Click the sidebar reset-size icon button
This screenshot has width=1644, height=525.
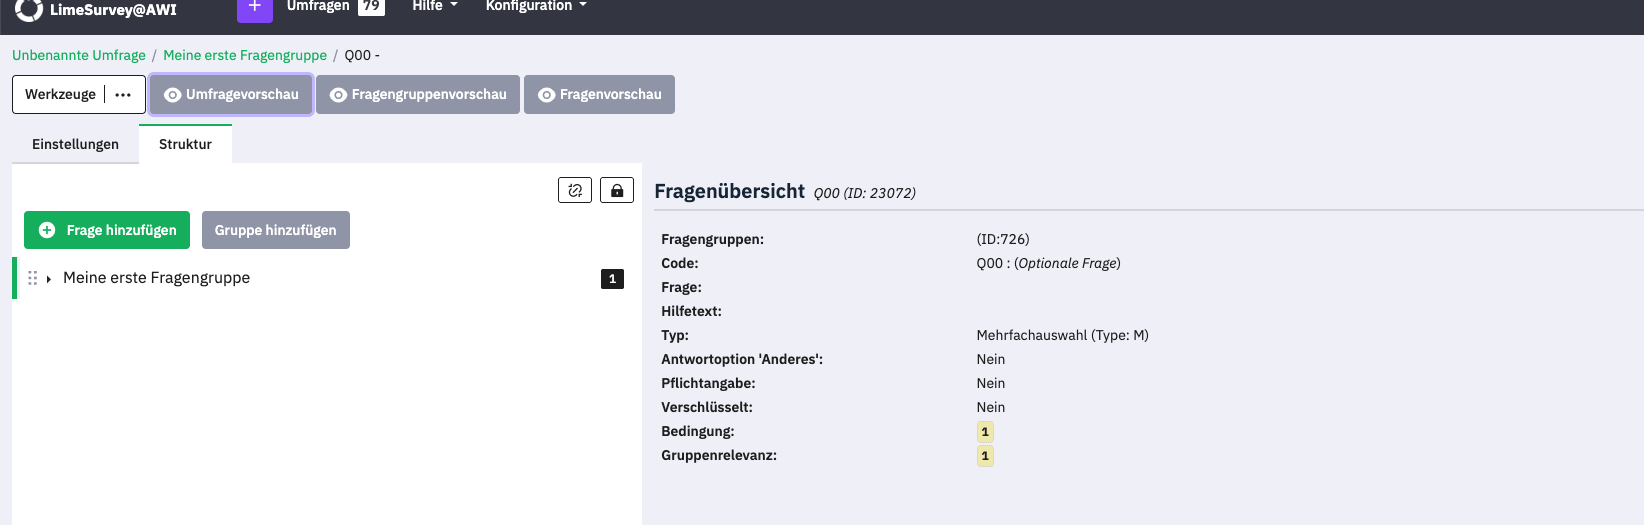click(x=575, y=190)
